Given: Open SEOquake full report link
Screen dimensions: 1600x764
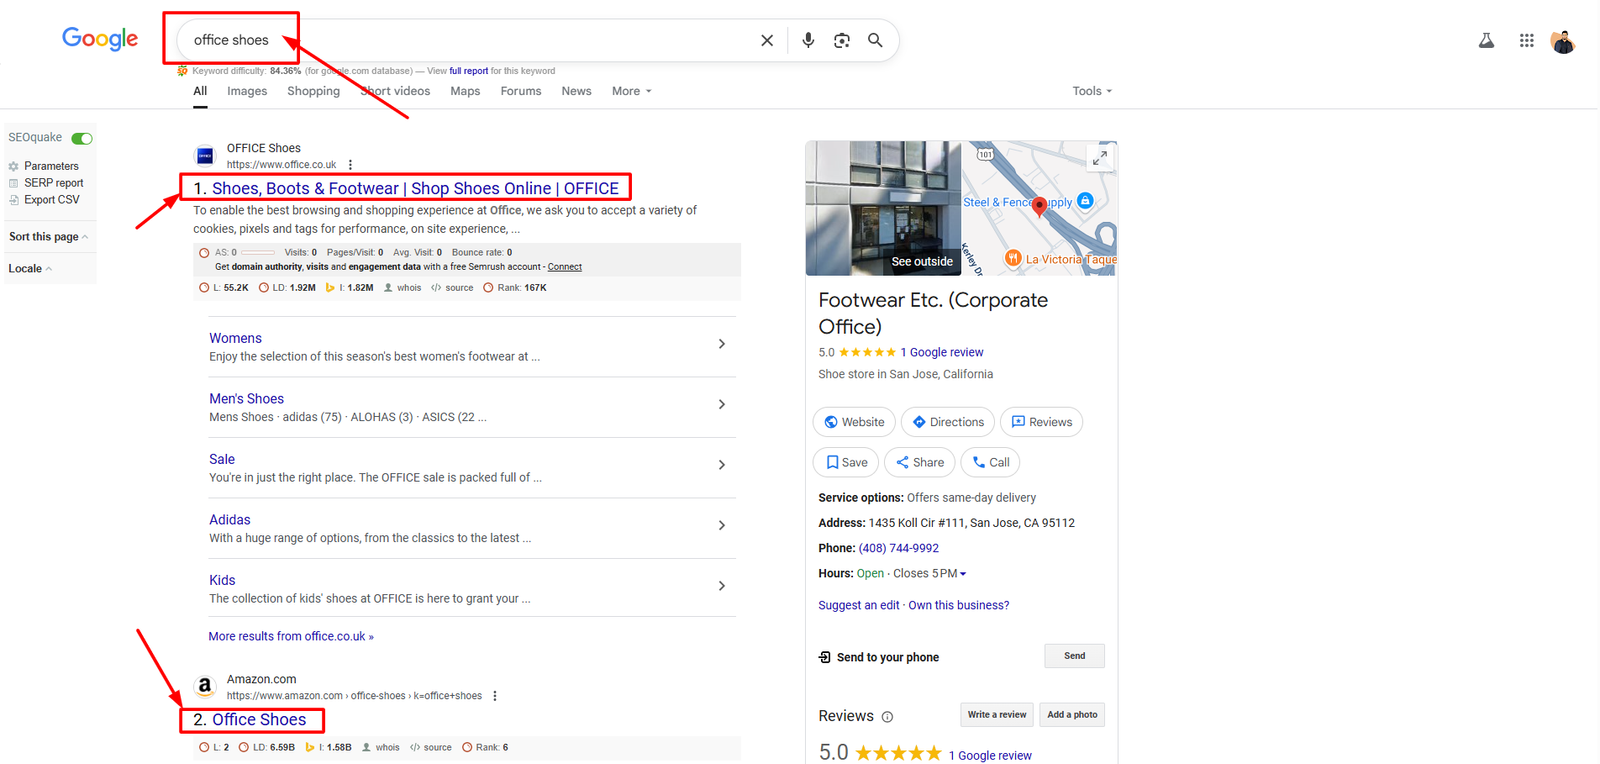Looking at the screenshot, I should click(x=469, y=71).
